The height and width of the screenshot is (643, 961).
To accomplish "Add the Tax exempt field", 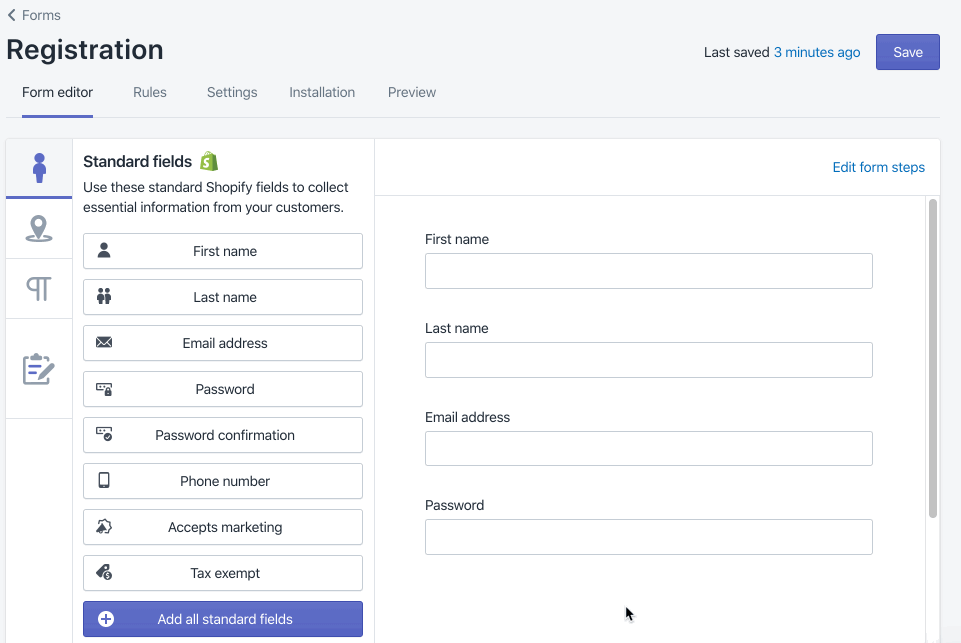I will click(x=223, y=573).
